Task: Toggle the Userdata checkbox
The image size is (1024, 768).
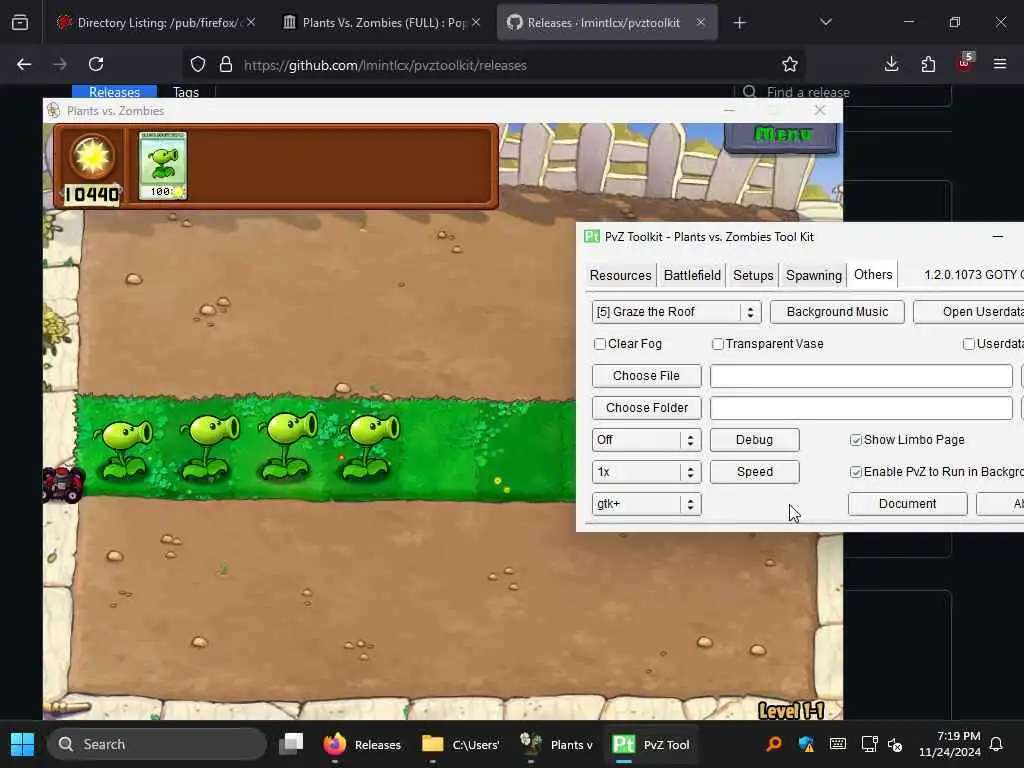Action: click(969, 344)
